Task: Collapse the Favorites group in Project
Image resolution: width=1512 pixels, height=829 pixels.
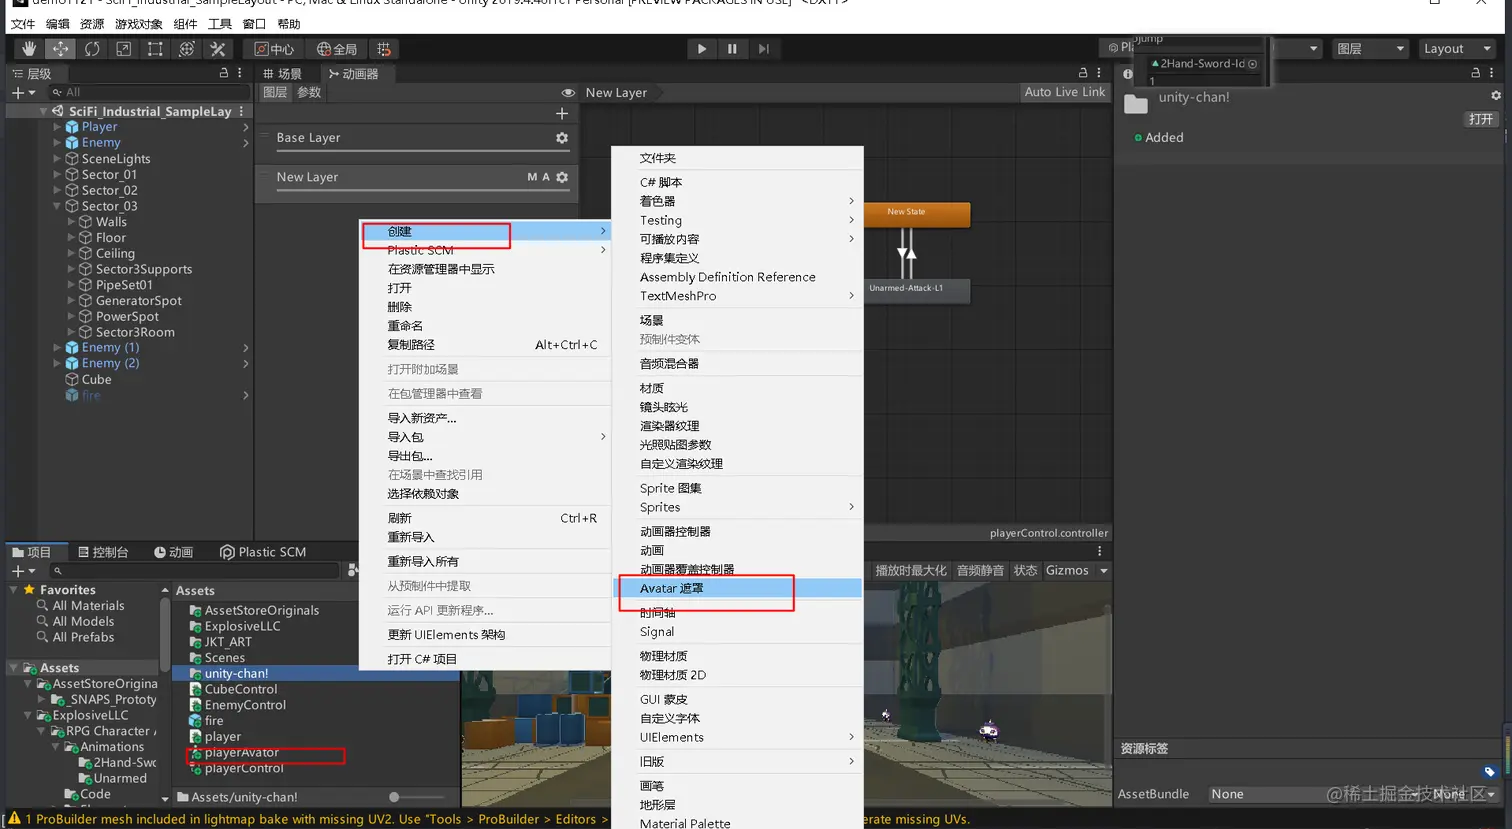Action: [14, 590]
